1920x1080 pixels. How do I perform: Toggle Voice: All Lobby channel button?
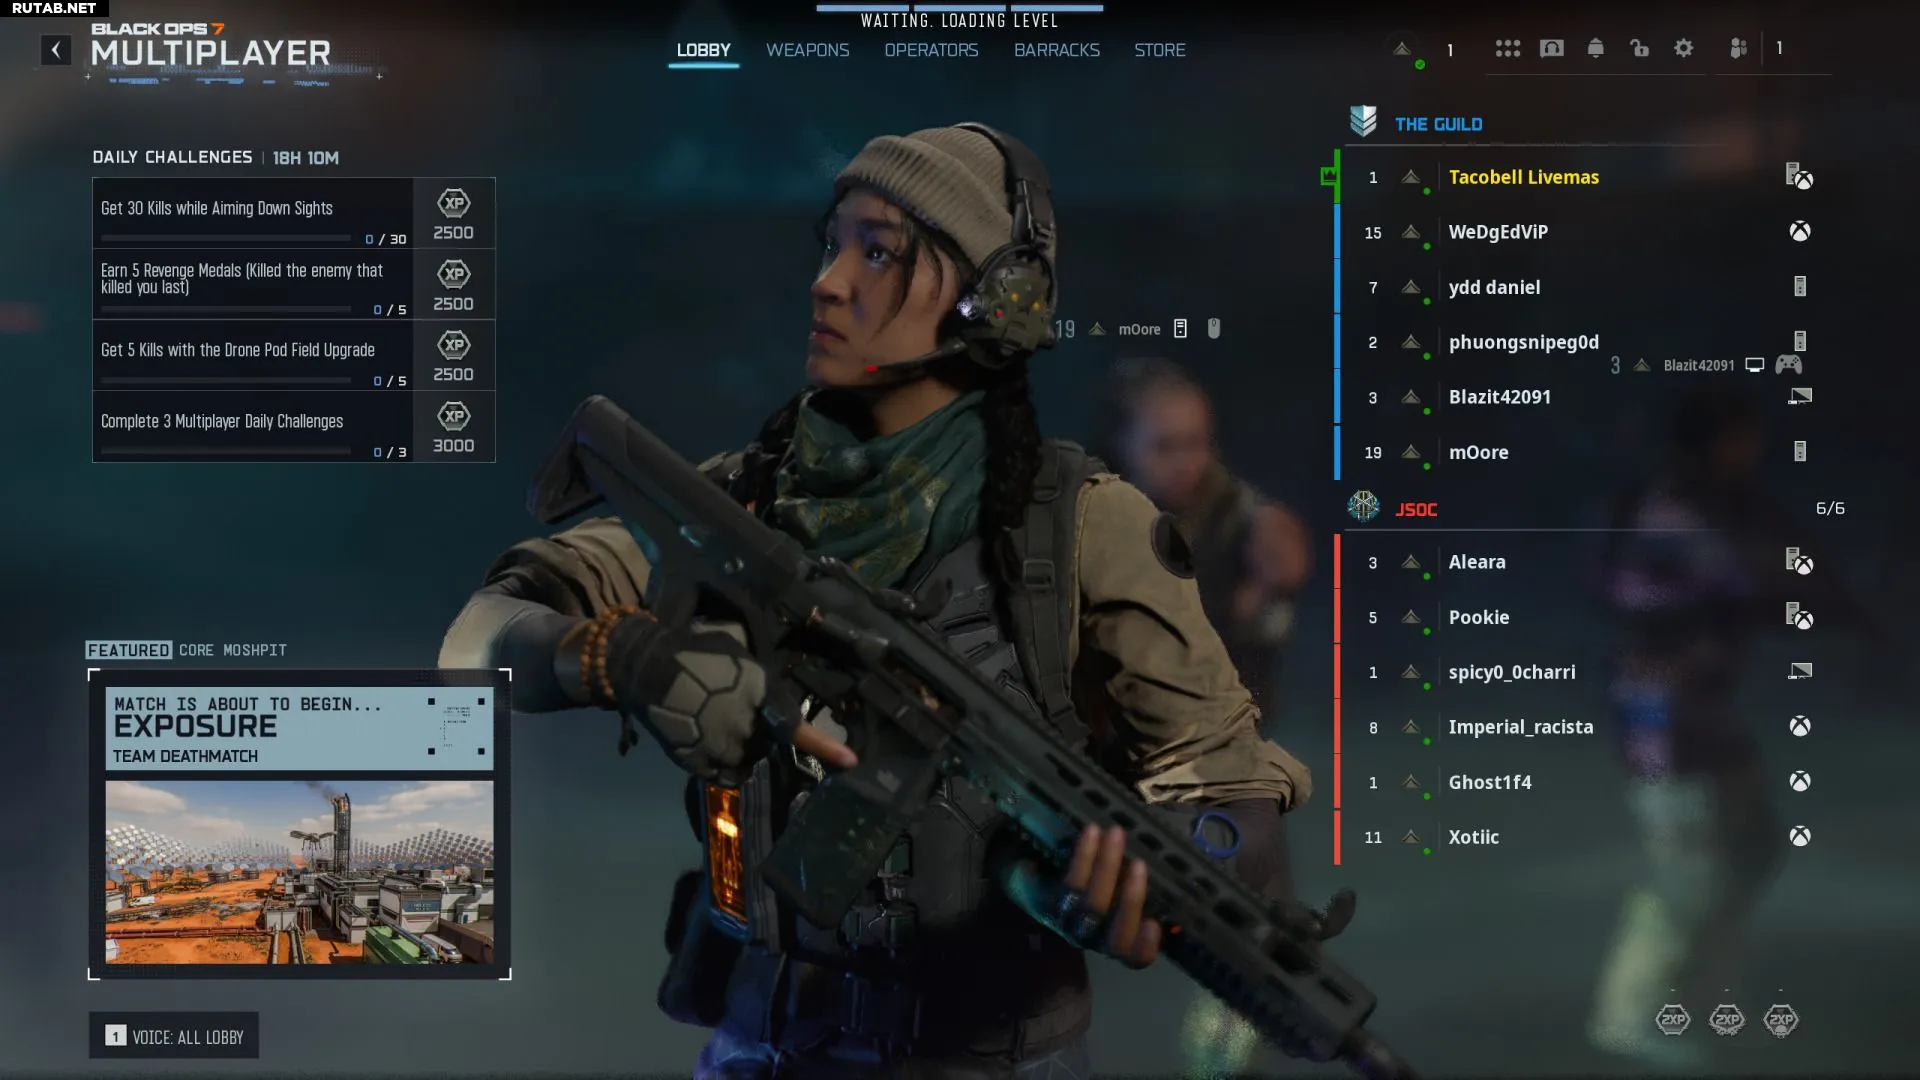pyautogui.click(x=174, y=1036)
